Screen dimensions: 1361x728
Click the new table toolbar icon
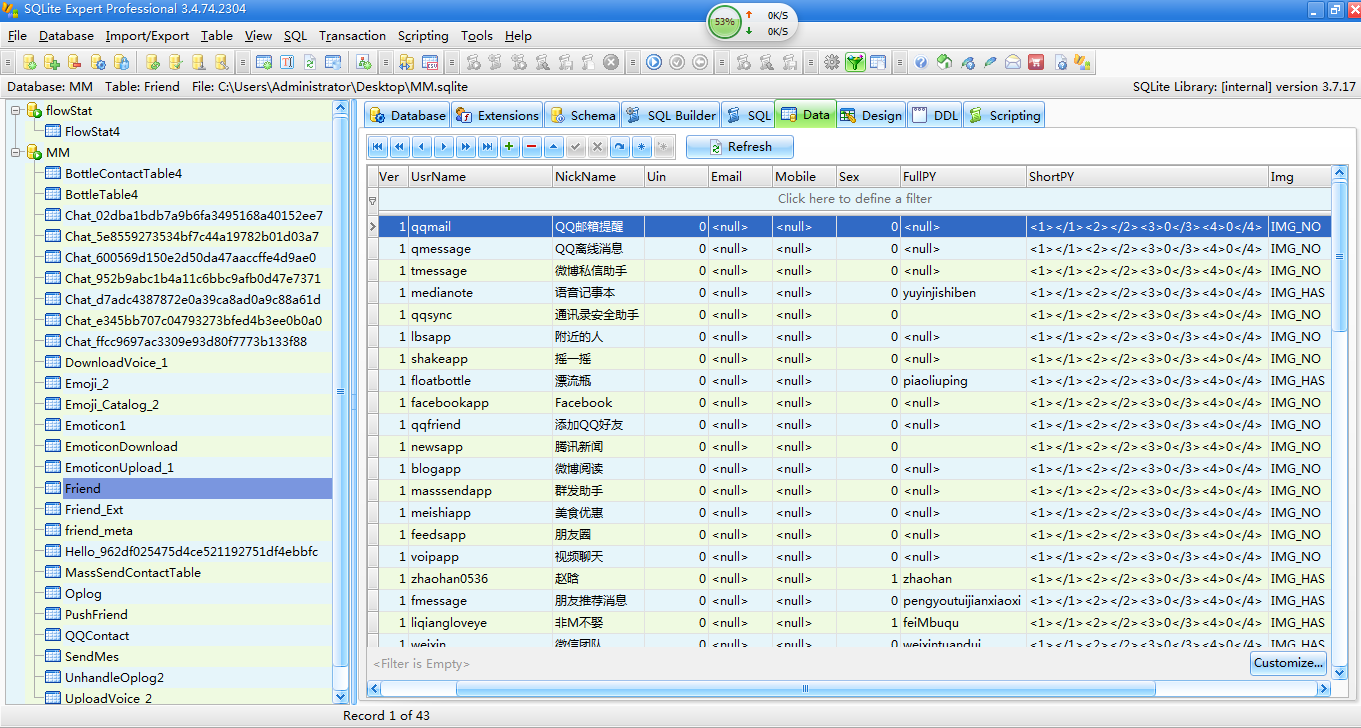click(263, 62)
